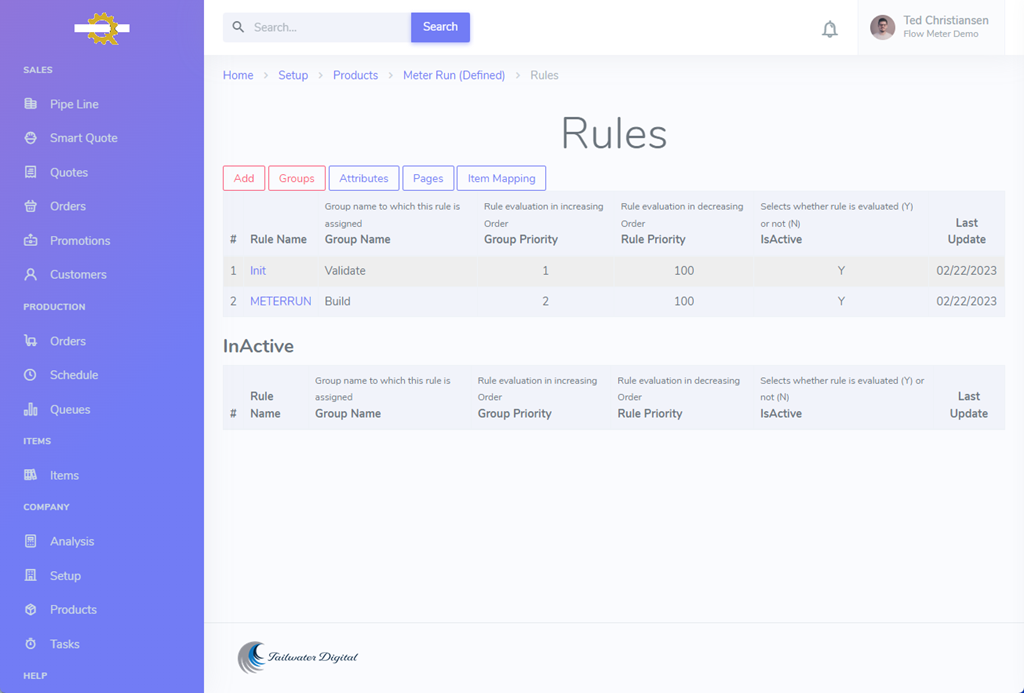
Task: Open Smart Quote in sidebar
Action: click(x=83, y=138)
